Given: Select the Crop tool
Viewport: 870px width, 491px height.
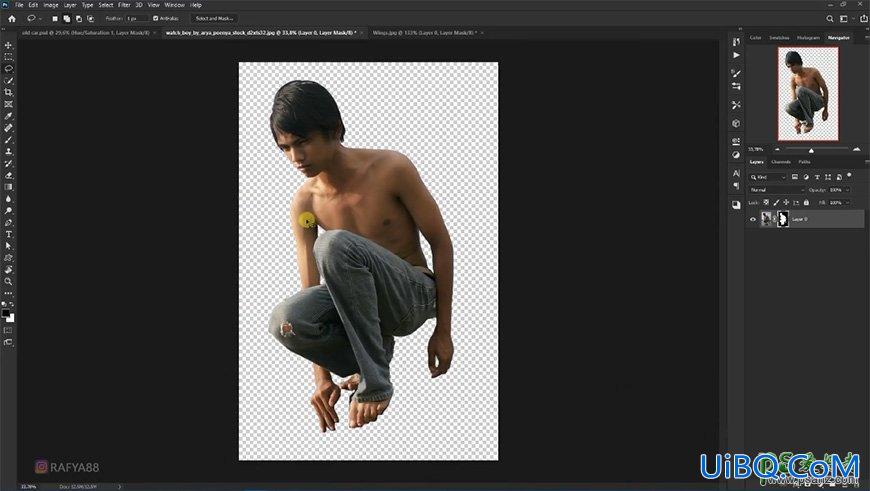Looking at the screenshot, I should tap(8, 93).
